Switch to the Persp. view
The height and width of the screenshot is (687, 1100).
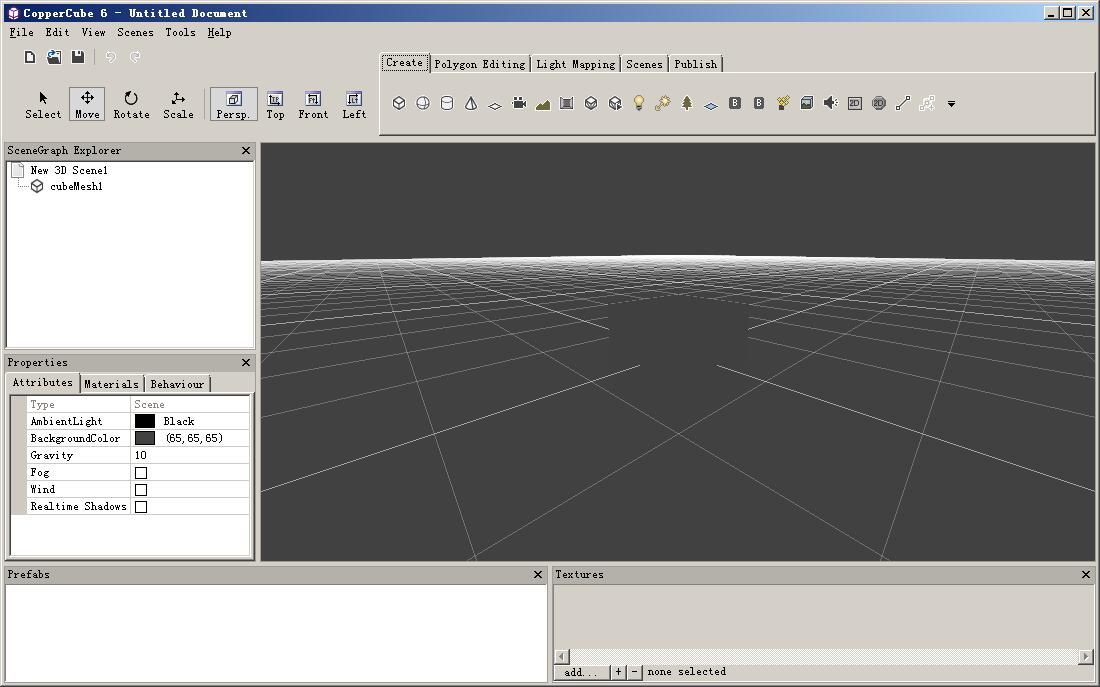click(x=234, y=105)
